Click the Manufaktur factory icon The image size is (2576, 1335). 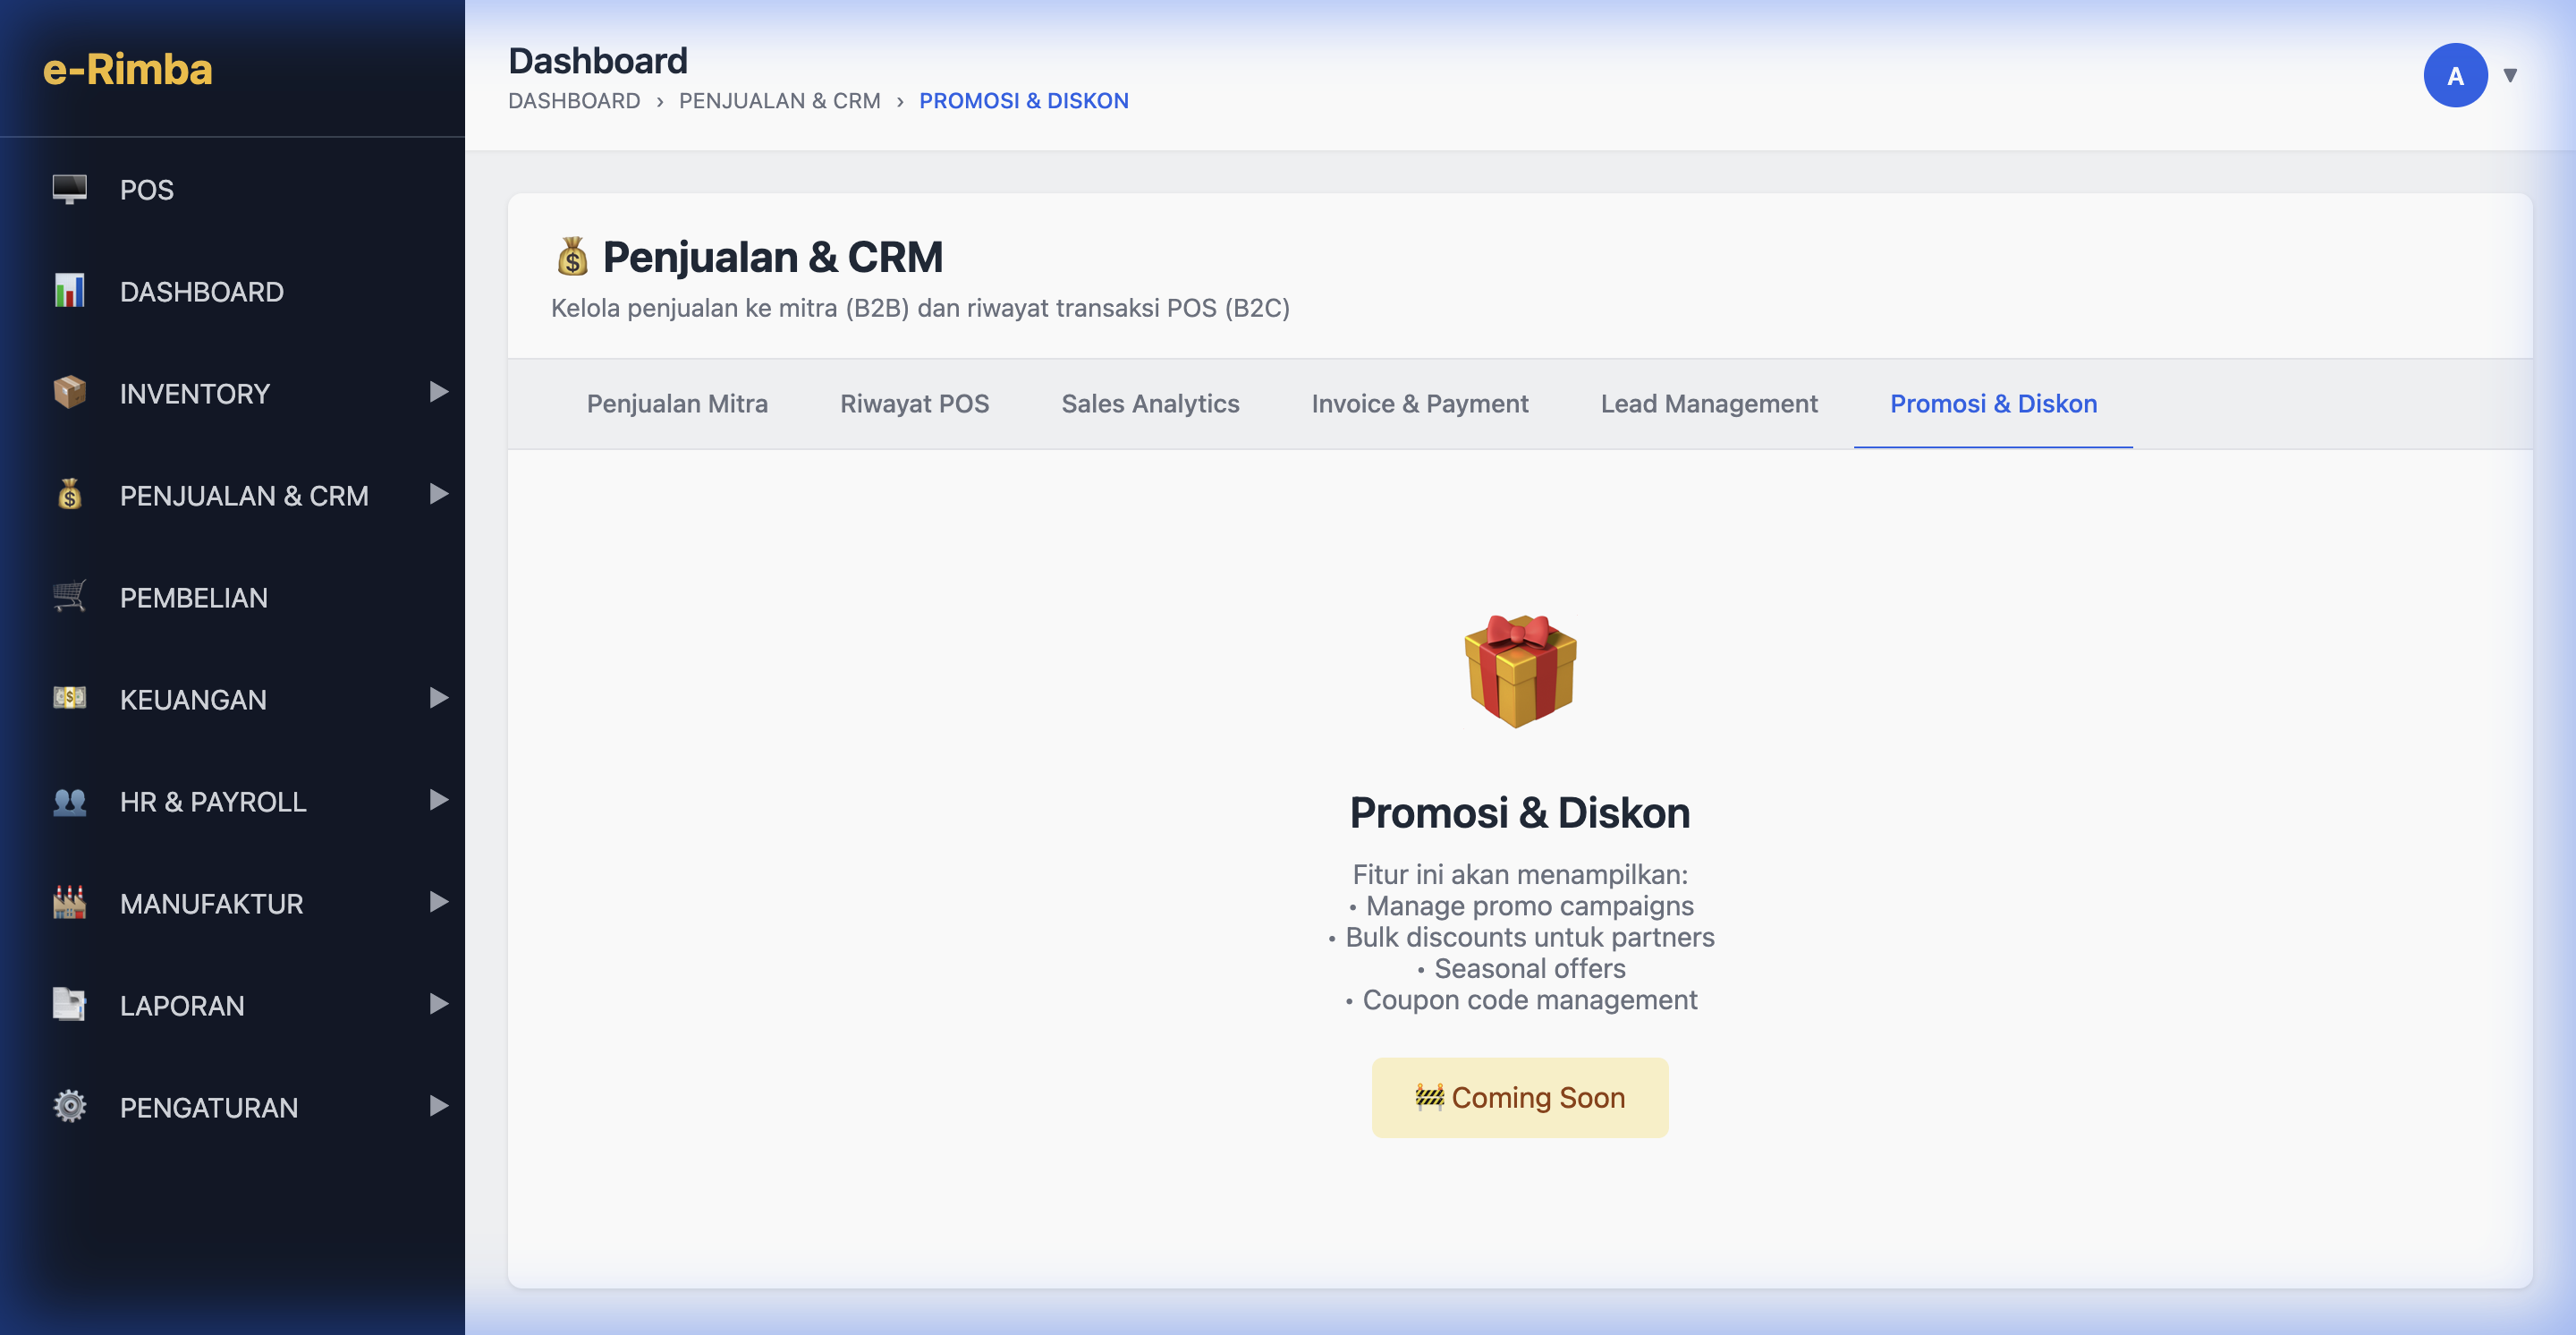point(69,903)
